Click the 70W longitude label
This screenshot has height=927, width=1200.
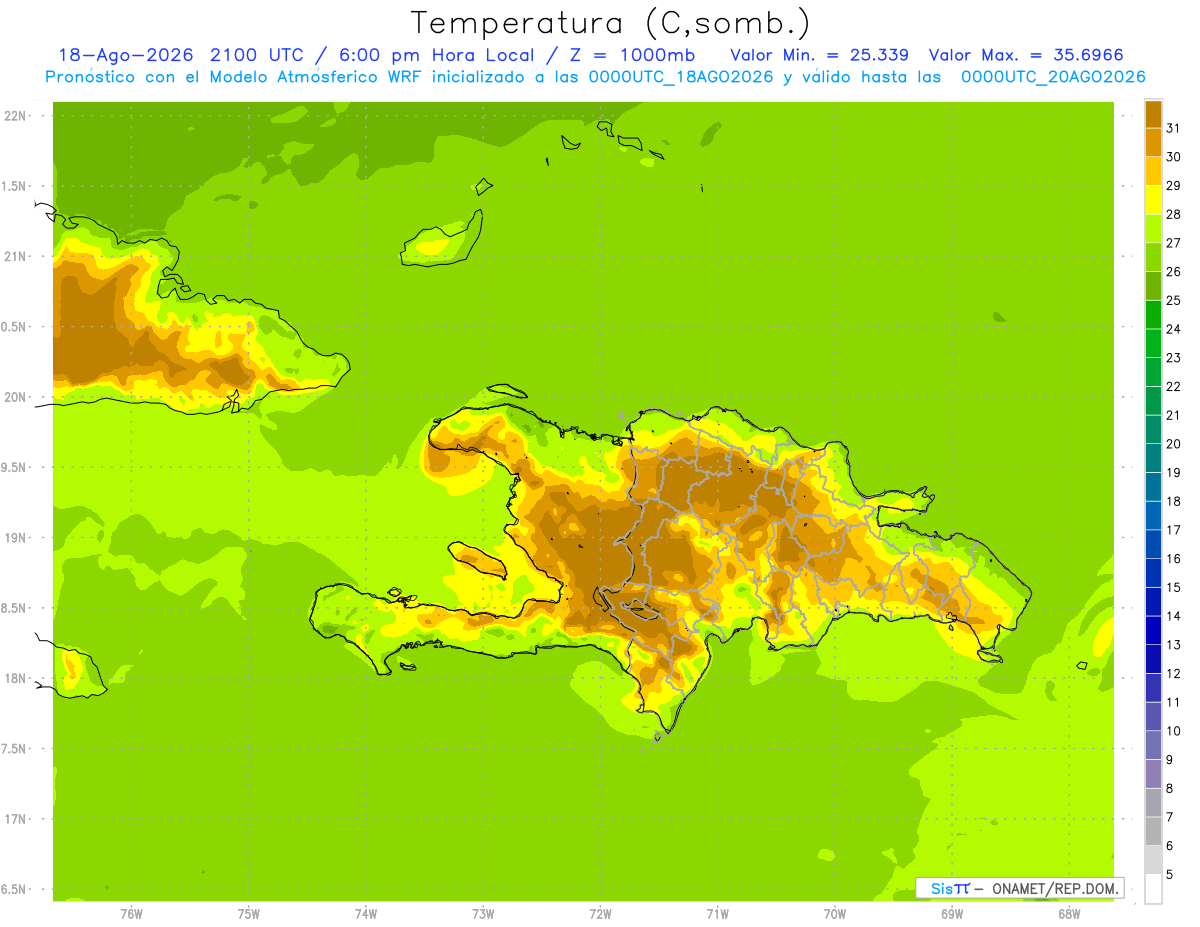835,913
